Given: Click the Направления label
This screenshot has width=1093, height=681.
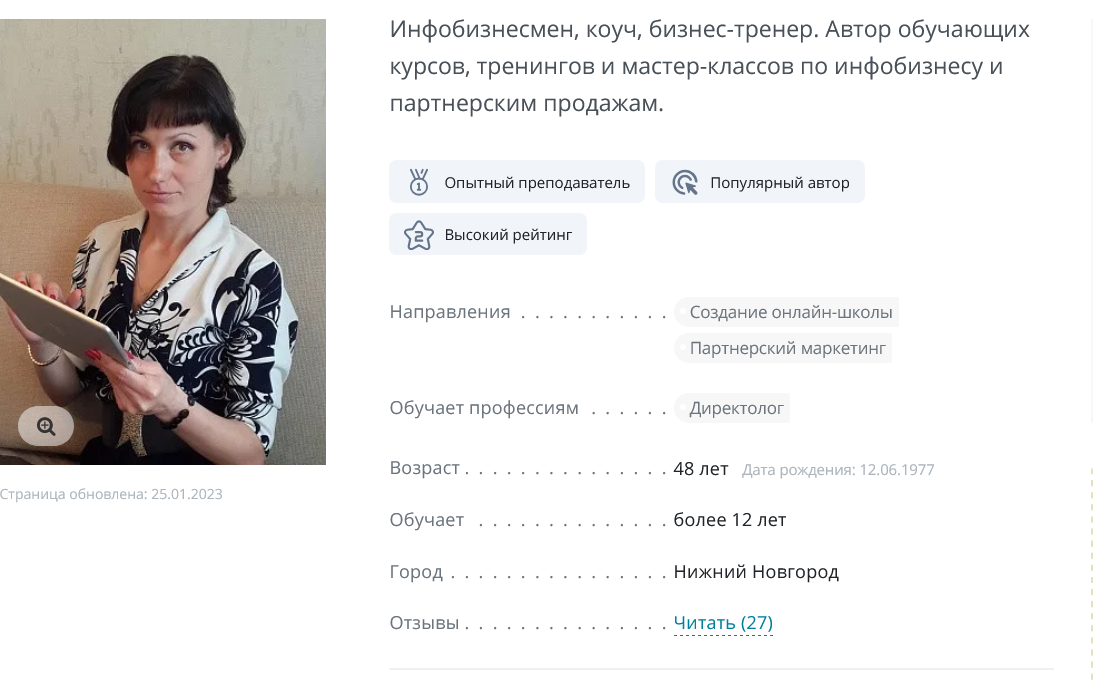Looking at the screenshot, I should [450, 312].
